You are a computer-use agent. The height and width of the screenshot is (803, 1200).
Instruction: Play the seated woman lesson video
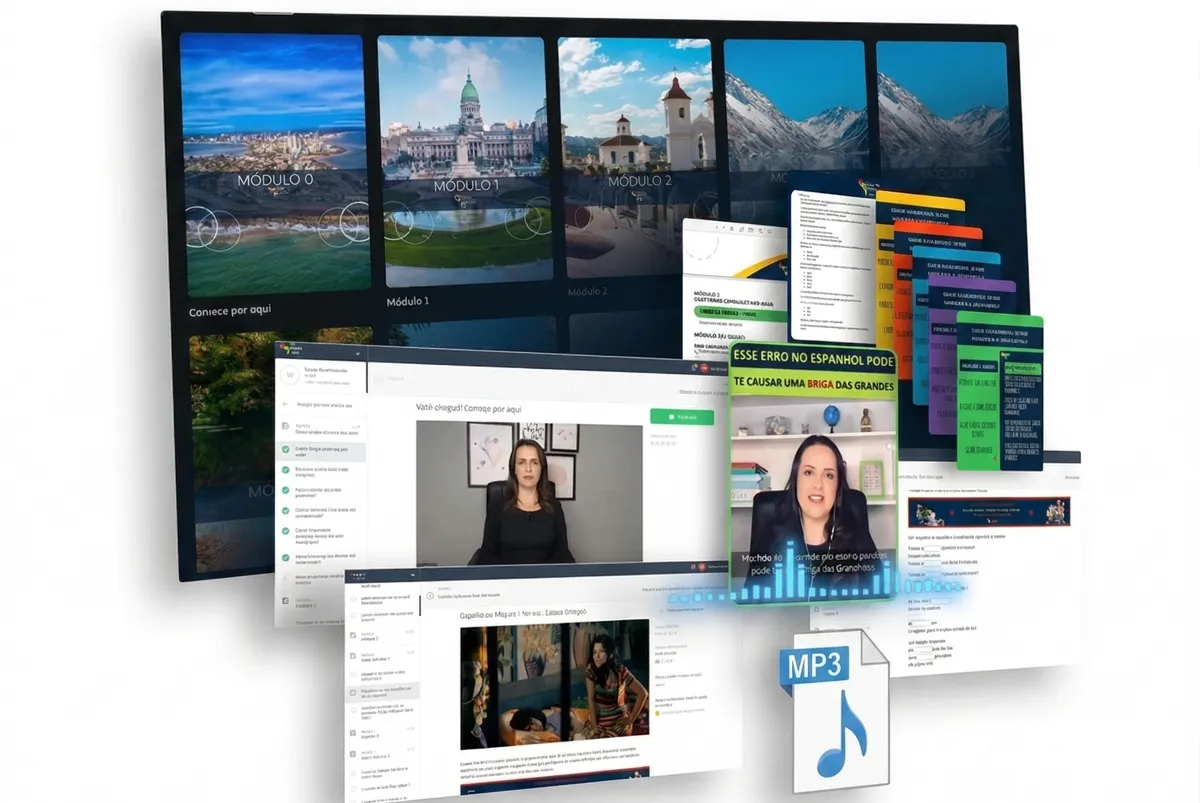coord(529,492)
